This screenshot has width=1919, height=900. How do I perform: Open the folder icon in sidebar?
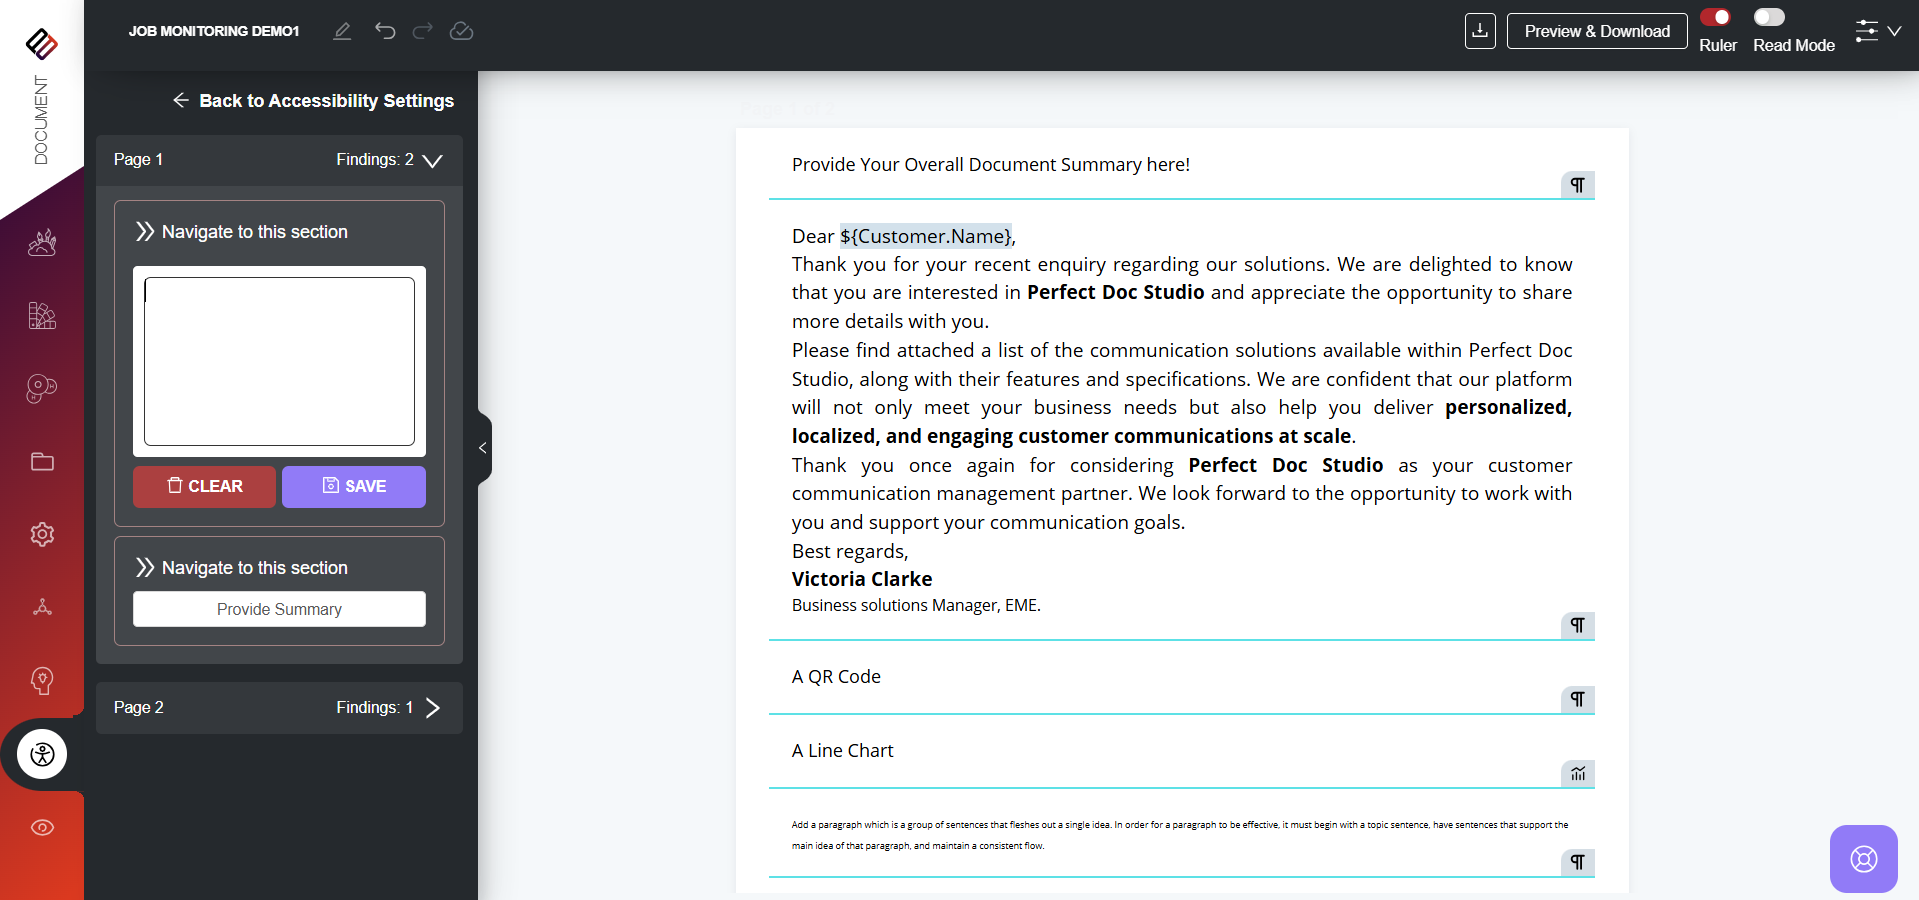(x=42, y=461)
